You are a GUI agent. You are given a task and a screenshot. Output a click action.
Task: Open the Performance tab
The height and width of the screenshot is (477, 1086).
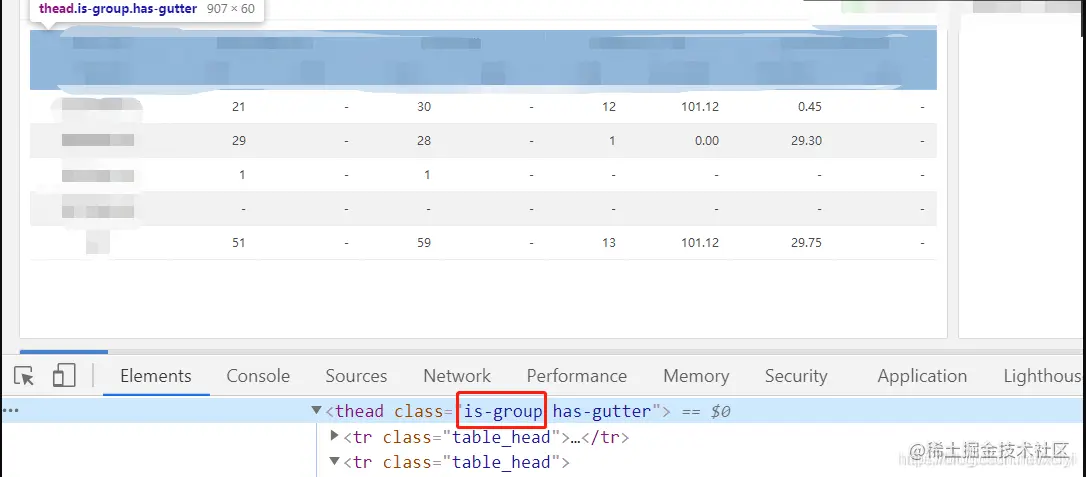[576, 376]
